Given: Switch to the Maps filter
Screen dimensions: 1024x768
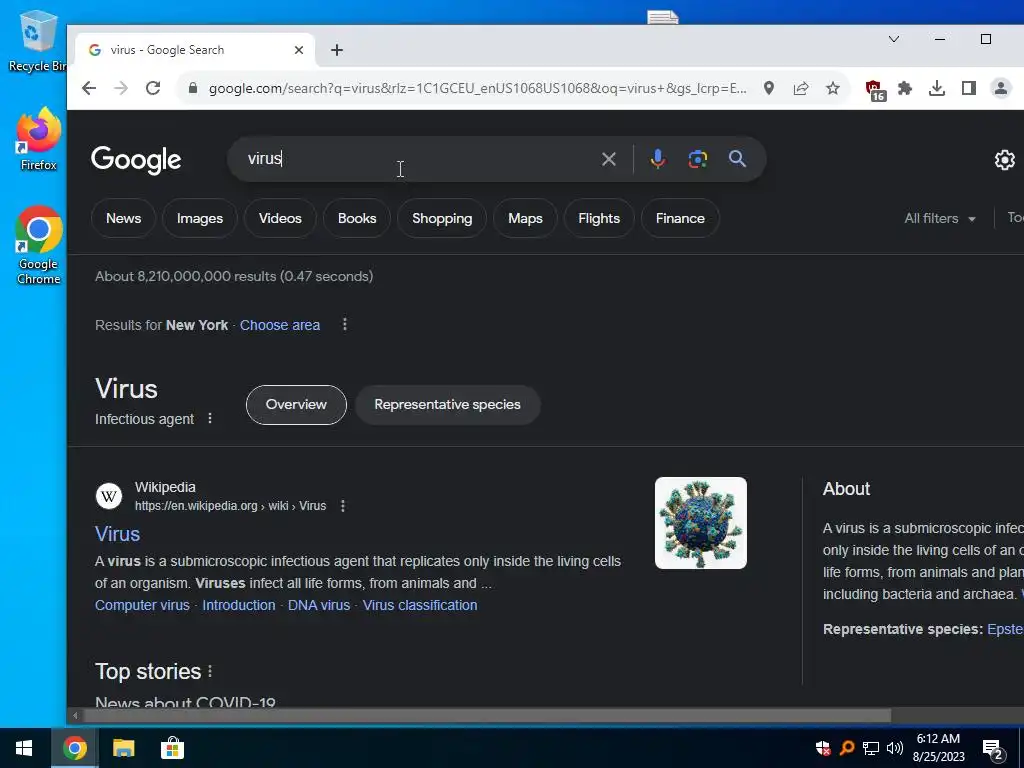Looking at the screenshot, I should coord(526,219).
